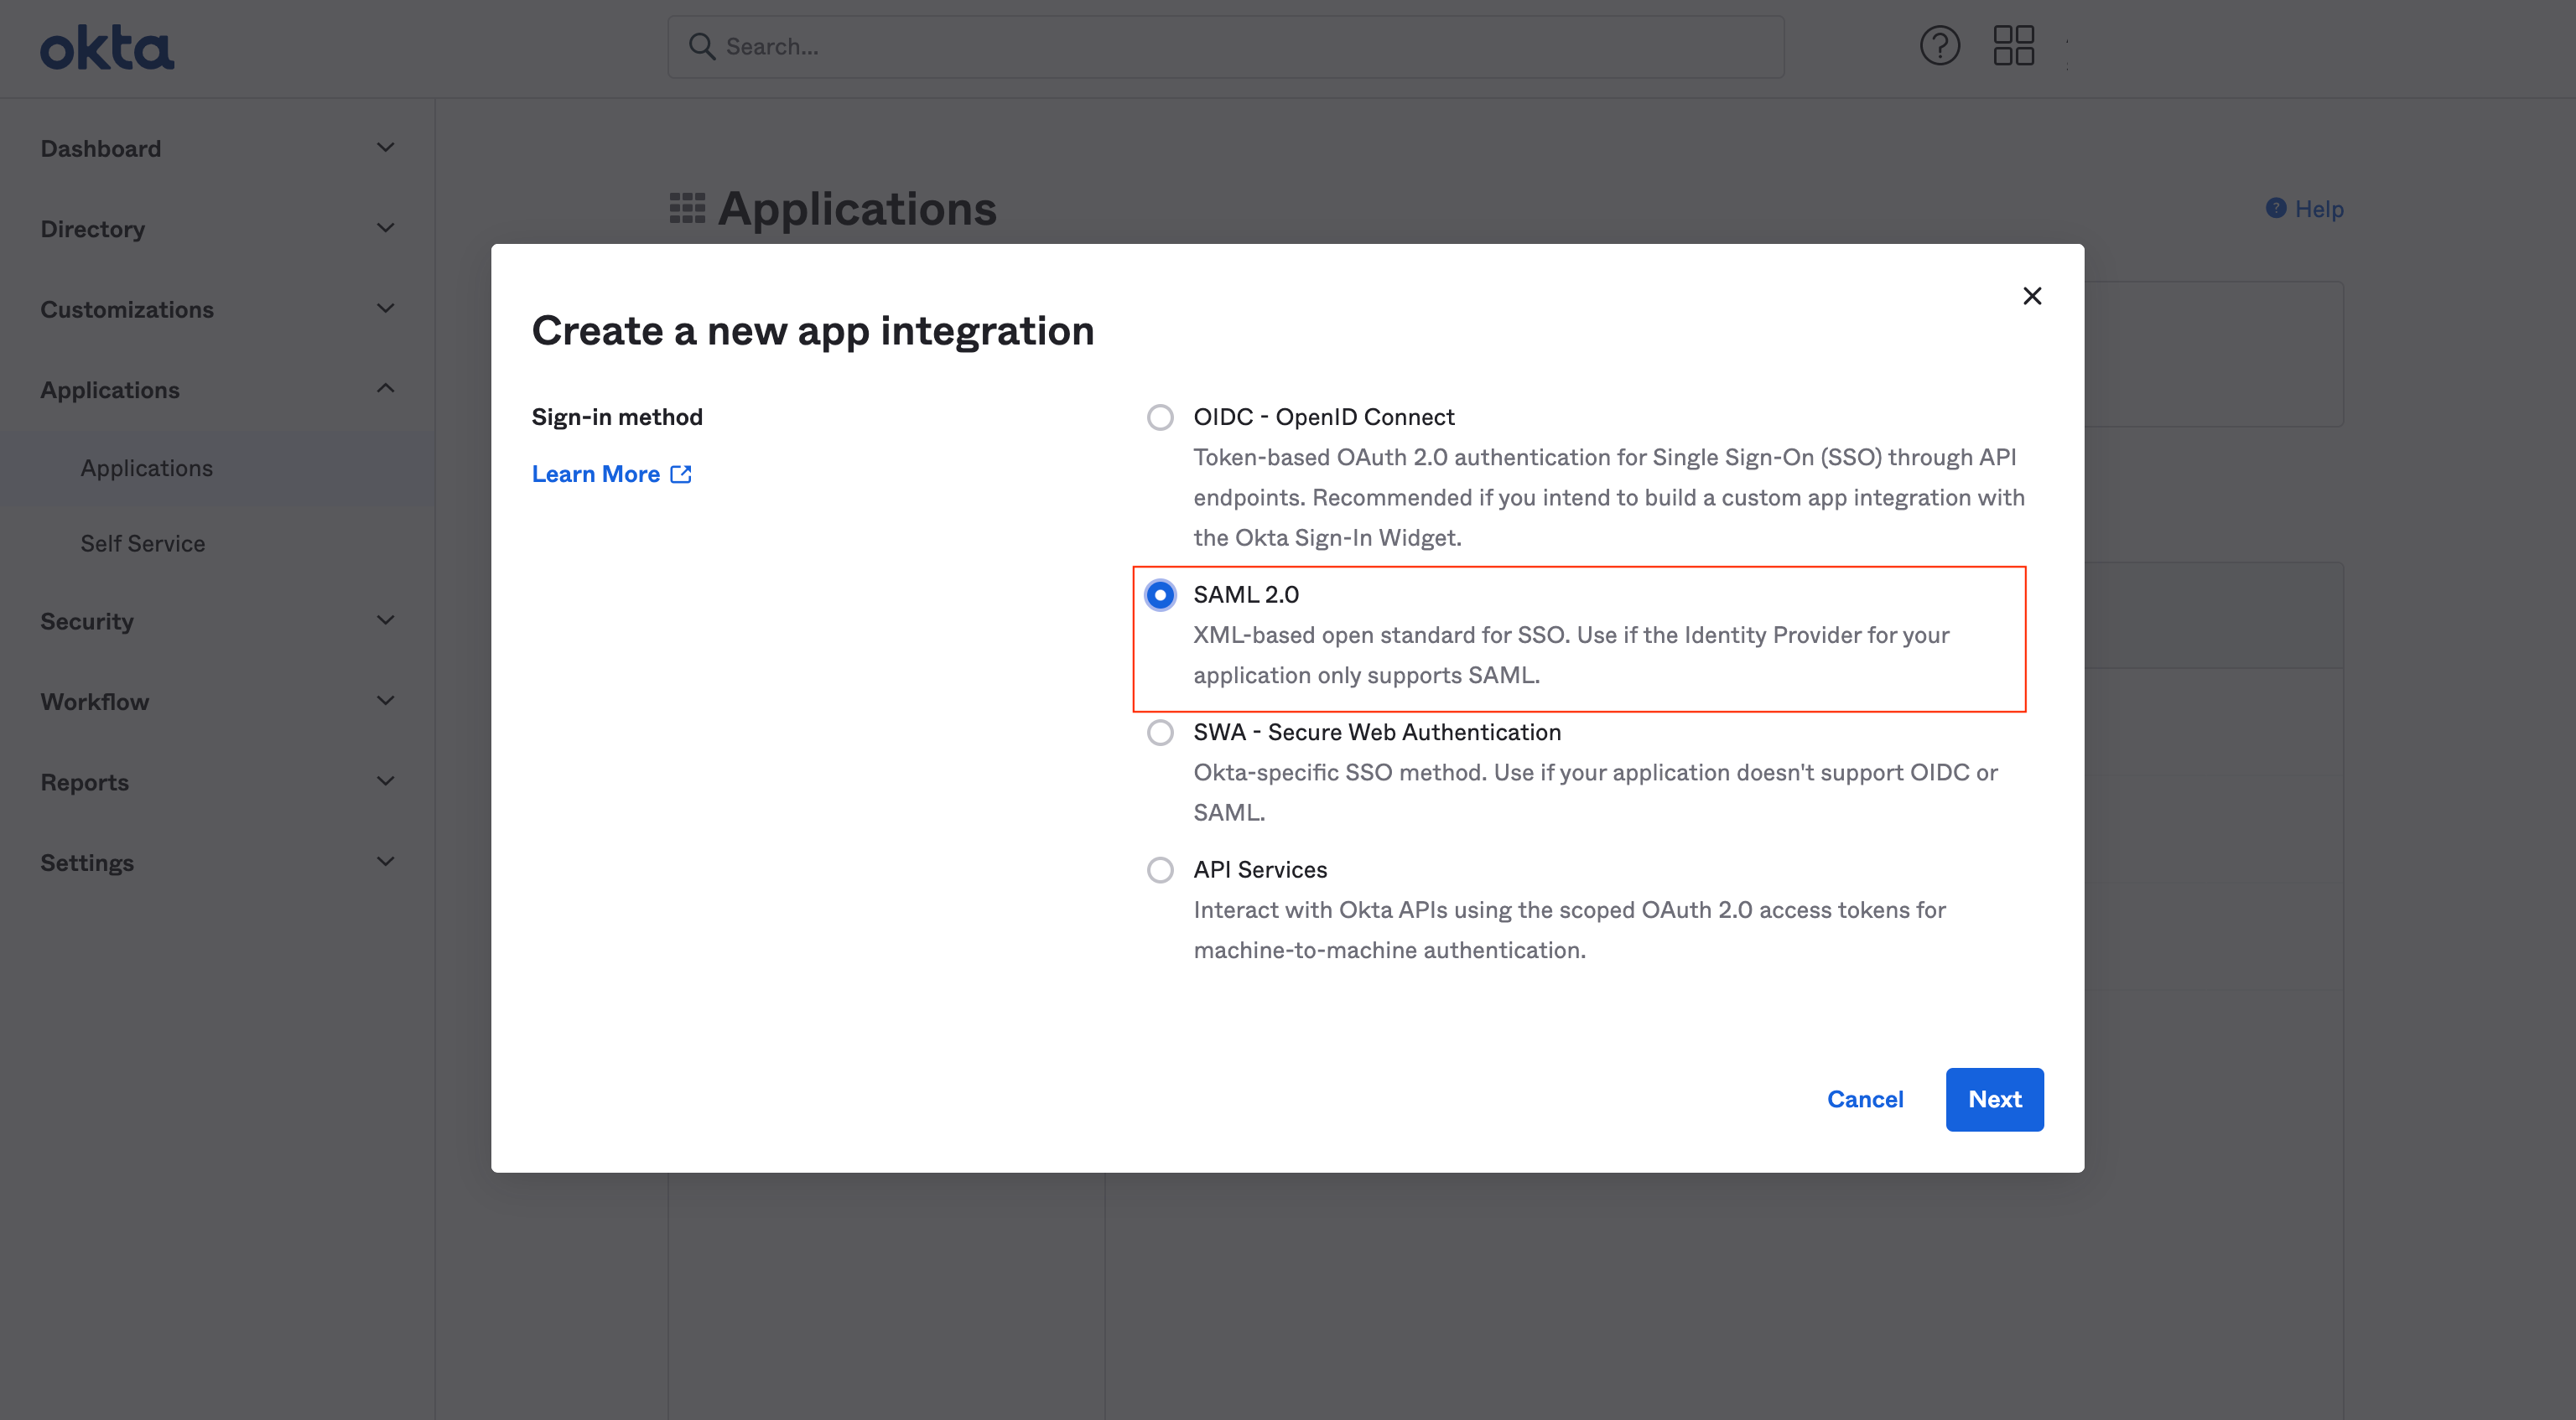Close the new app integration dialog
Screen dimensions: 2576x1420
pyautogui.click(x=2030, y=293)
